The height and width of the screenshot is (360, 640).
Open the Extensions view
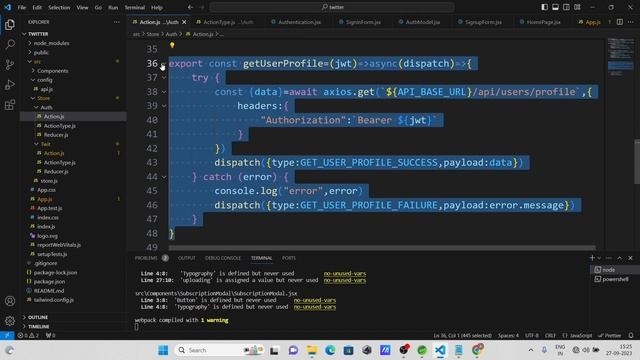(x=10, y=105)
